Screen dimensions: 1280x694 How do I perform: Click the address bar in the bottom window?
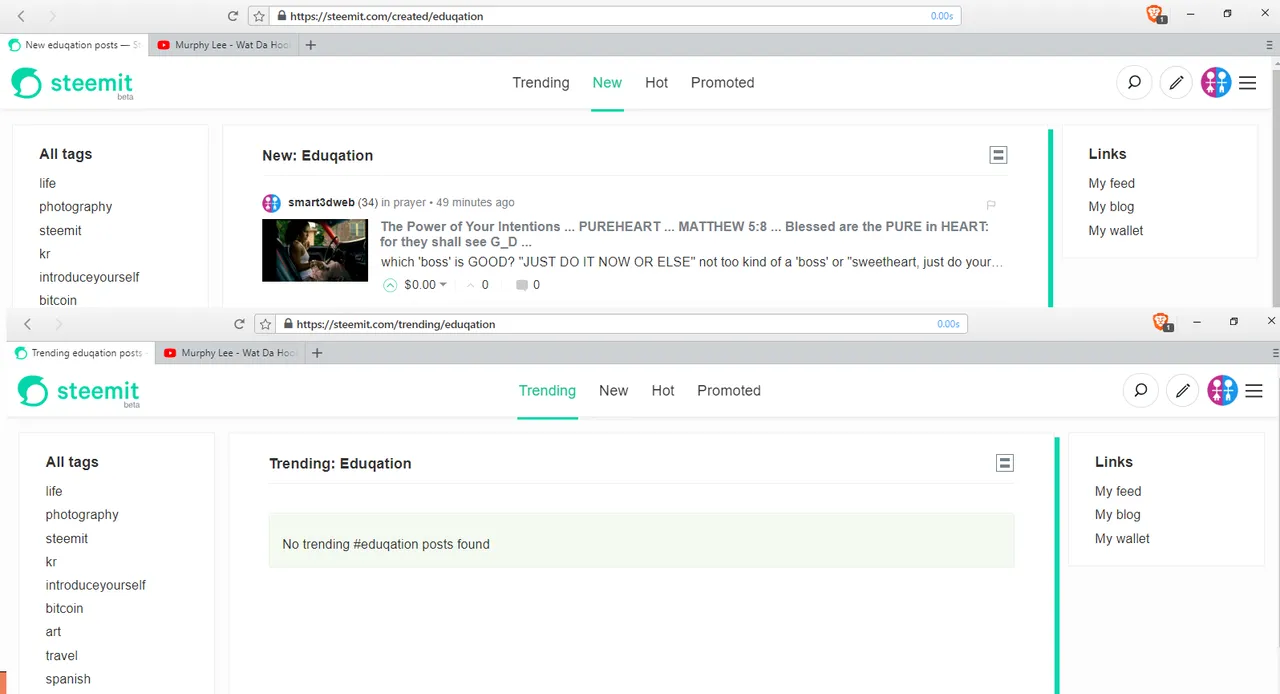coord(620,324)
